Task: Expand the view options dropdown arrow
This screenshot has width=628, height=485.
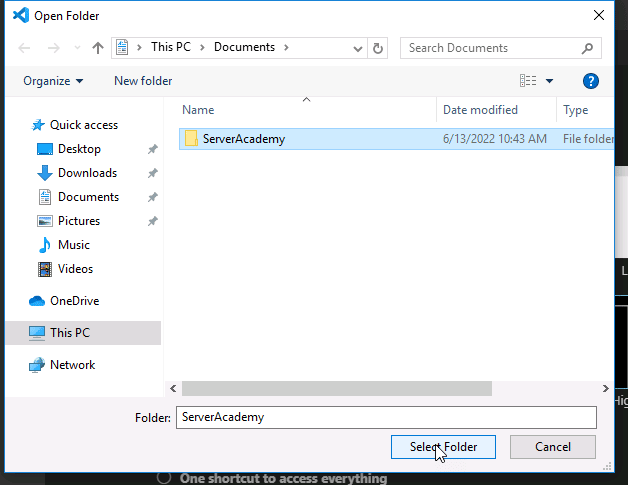Action: (550, 81)
